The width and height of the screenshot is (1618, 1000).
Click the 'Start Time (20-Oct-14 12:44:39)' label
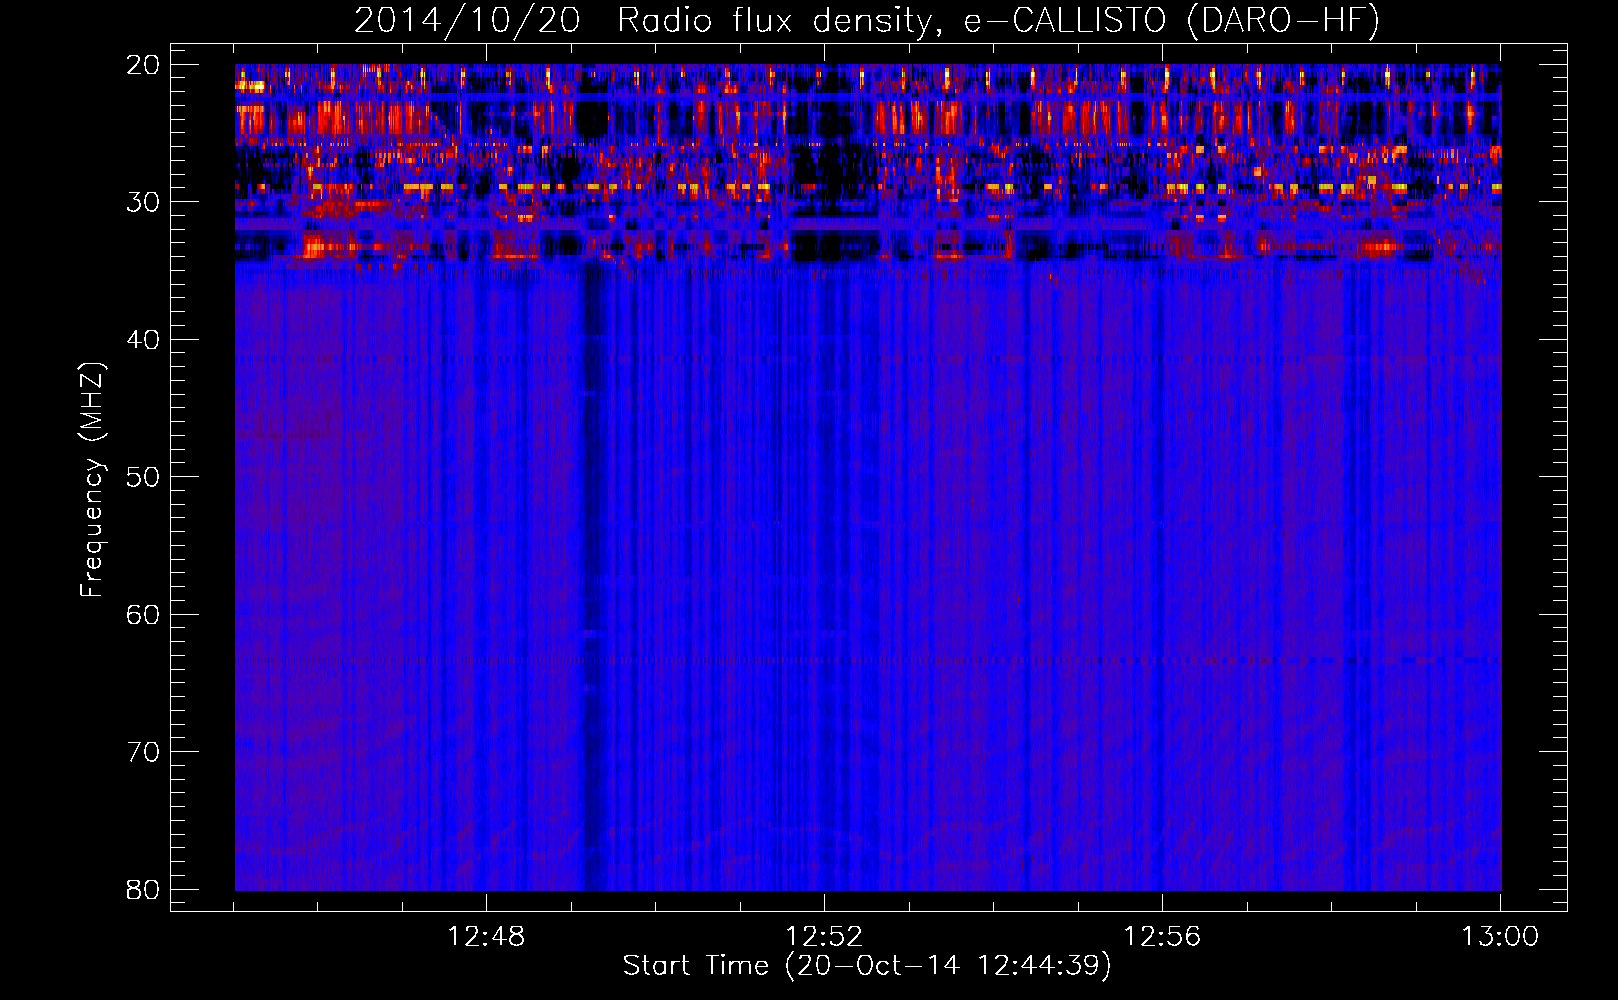867,965
